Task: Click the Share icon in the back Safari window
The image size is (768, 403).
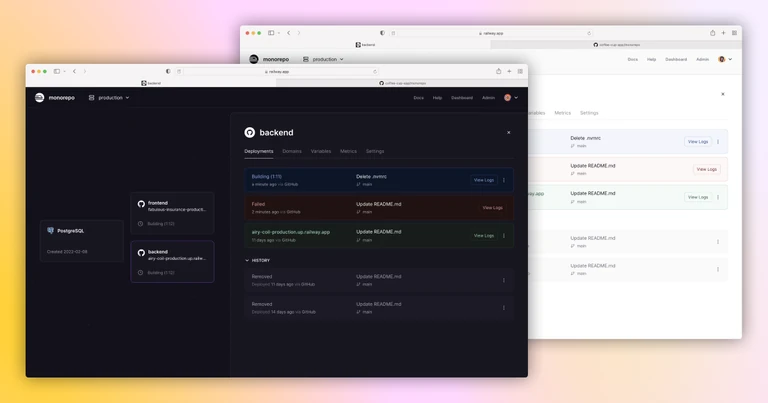Action: click(713, 33)
